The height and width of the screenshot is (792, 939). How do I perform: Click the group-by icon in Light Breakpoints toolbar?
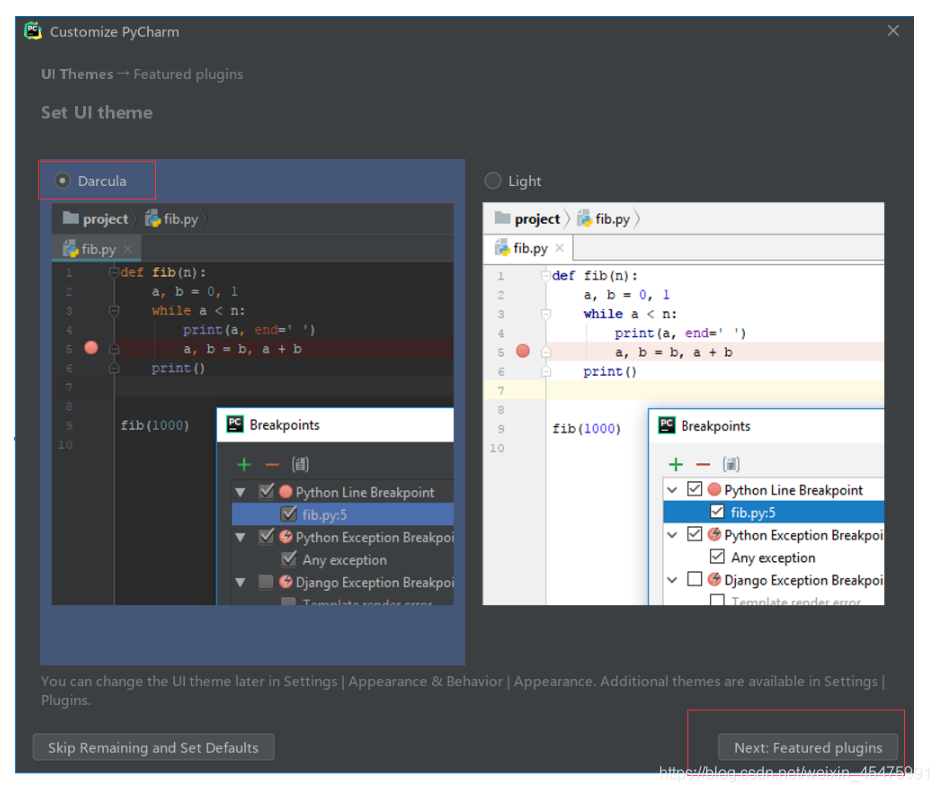point(731,464)
